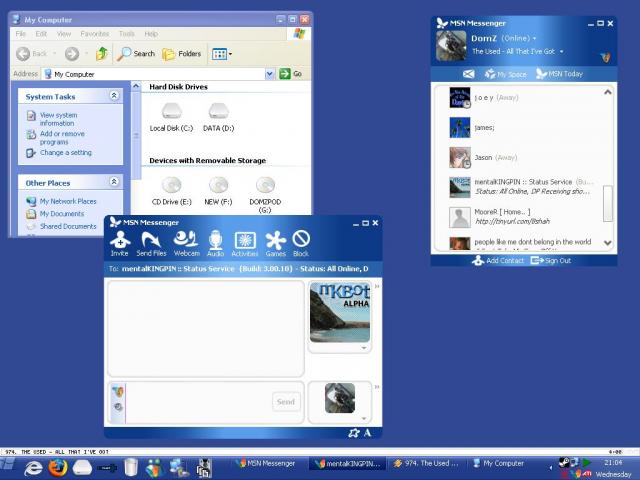Image resolution: width=640 pixels, height=480 pixels.
Task: Open the Tools menu
Action: tap(127, 34)
